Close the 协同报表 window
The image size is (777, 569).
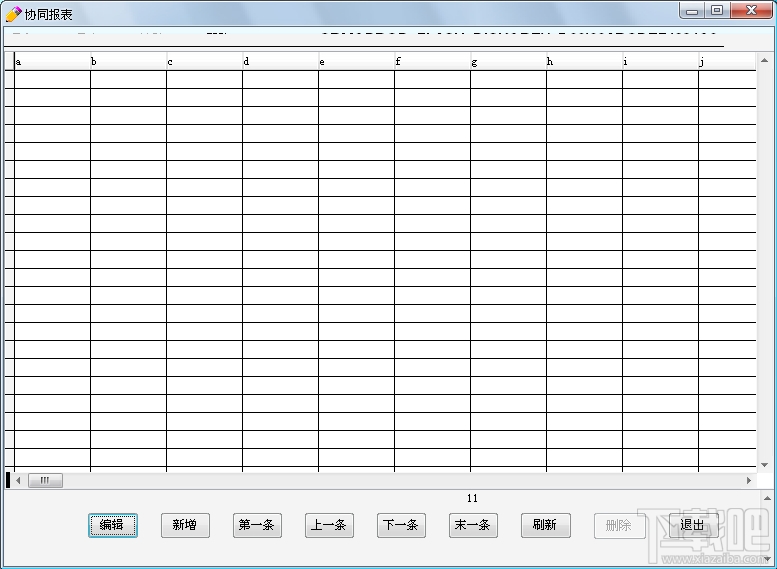coord(751,10)
